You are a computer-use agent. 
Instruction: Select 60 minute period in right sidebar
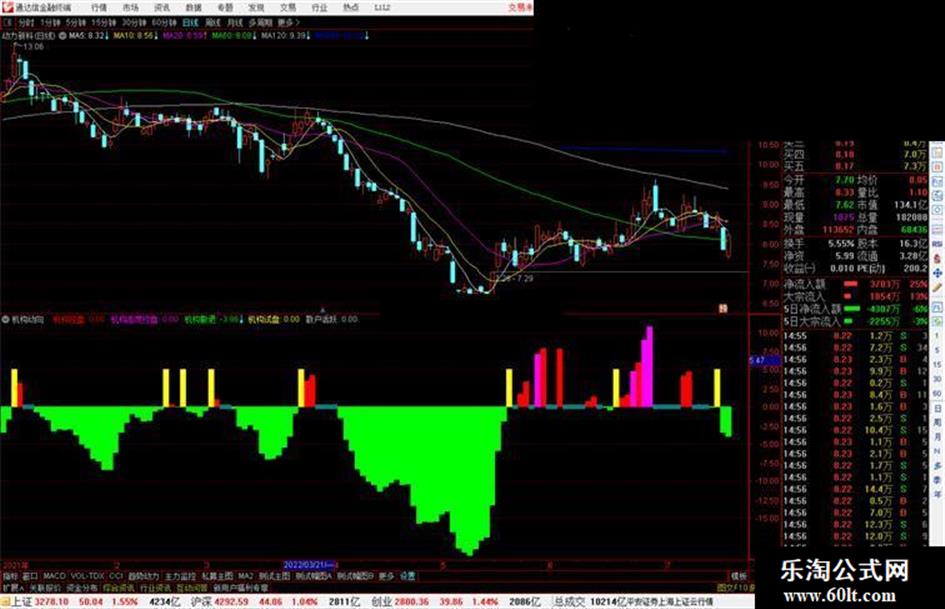[x=937, y=394]
